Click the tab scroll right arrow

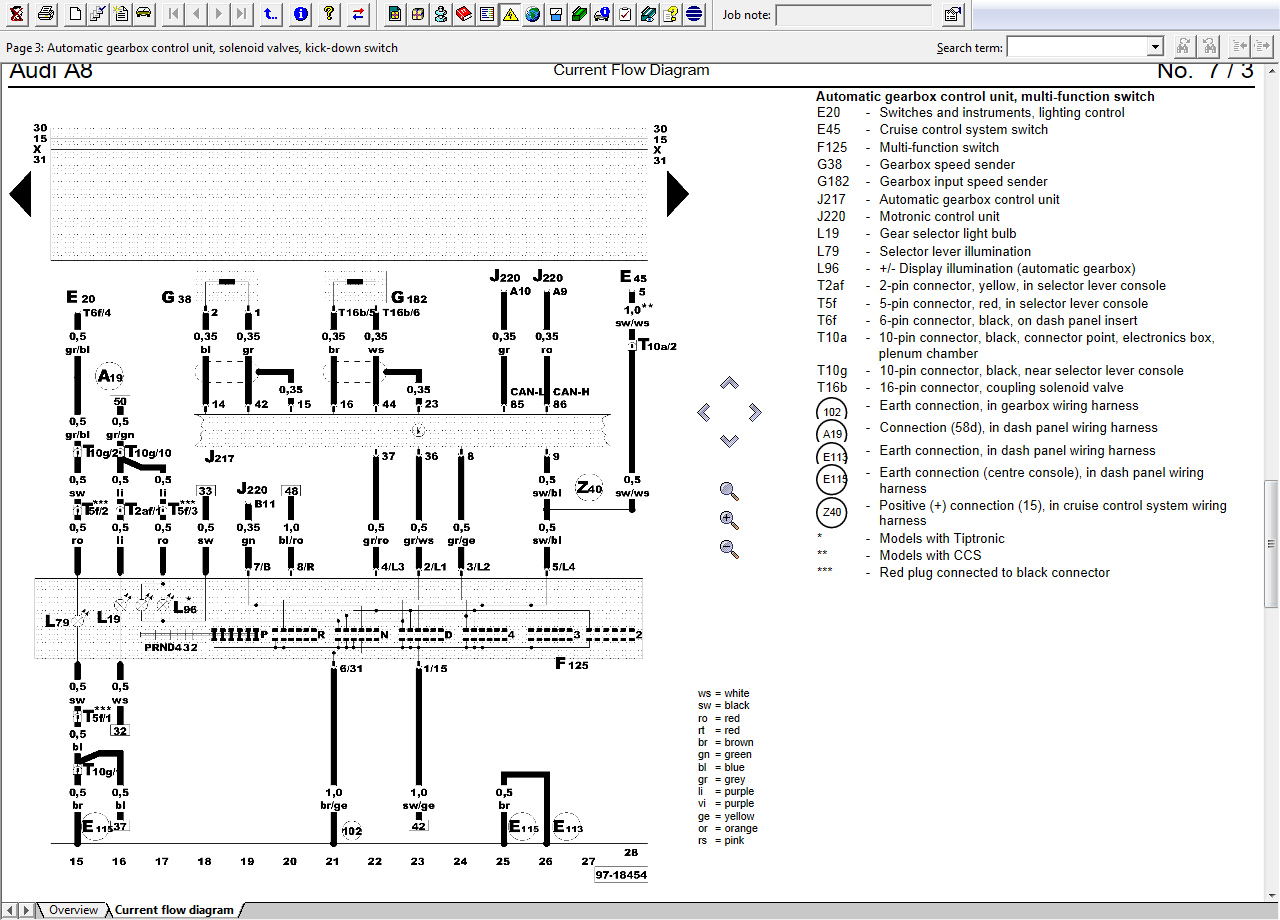(x=27, y=910)
